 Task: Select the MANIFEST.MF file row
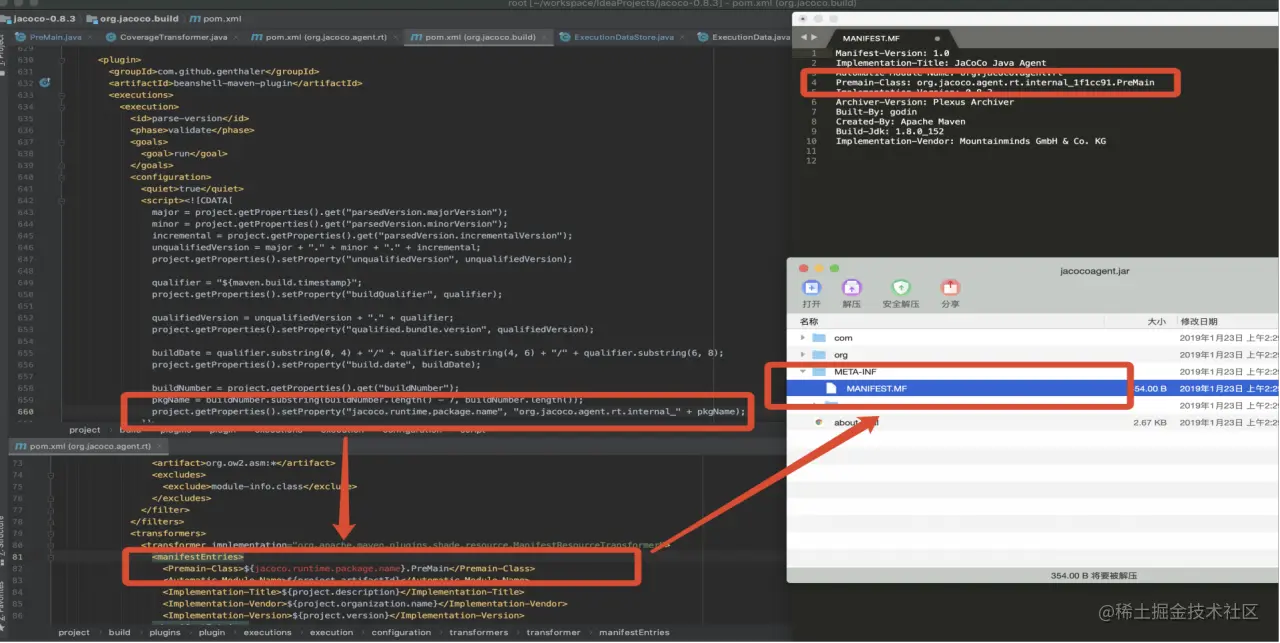coord(1033,388)
